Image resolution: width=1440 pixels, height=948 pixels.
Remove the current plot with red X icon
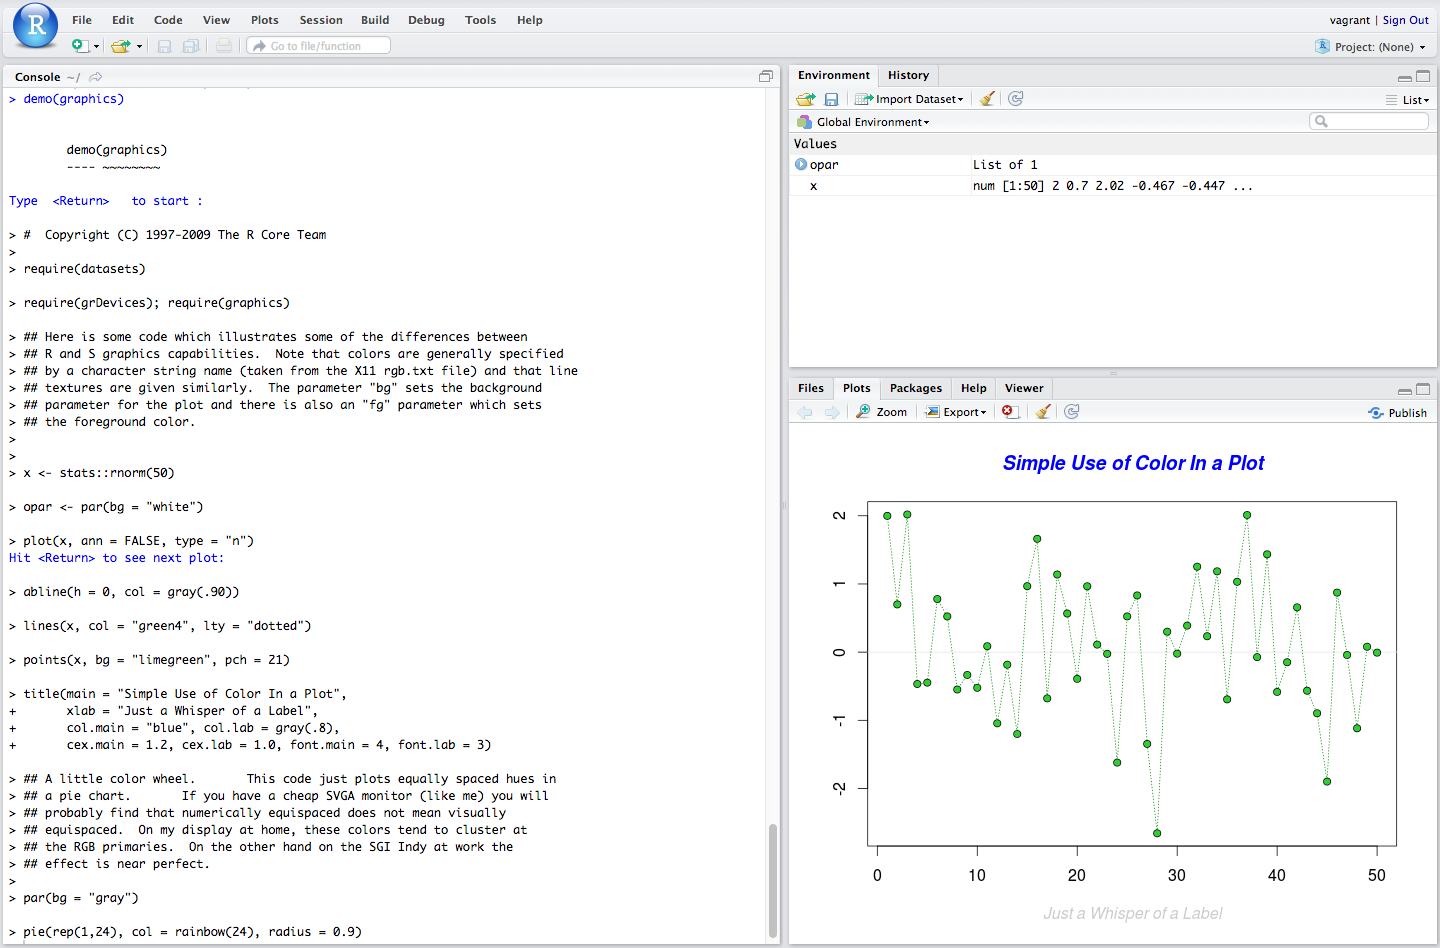[x=1010, y=412]
